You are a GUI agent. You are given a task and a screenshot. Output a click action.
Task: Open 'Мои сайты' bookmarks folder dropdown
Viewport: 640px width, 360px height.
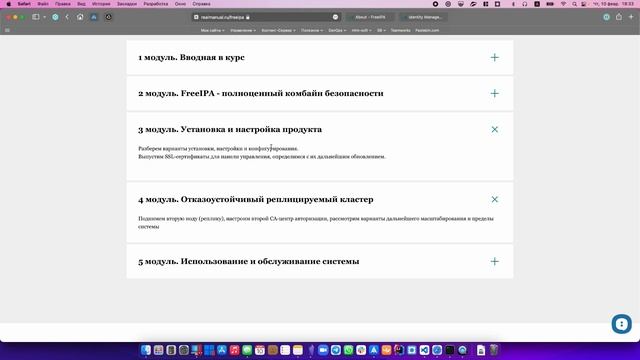212,30
